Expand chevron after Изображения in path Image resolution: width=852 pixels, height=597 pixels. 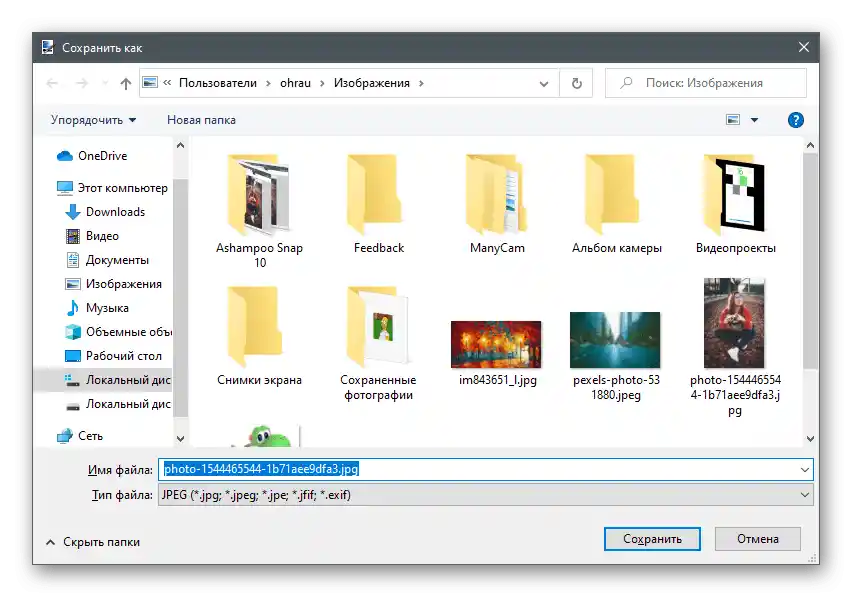[421, 83]
